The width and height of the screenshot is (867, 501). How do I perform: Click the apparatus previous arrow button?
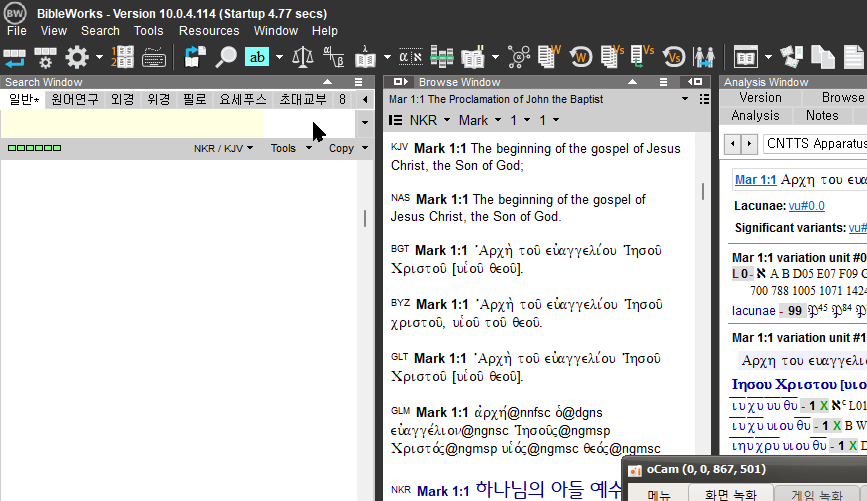[733, 144]
